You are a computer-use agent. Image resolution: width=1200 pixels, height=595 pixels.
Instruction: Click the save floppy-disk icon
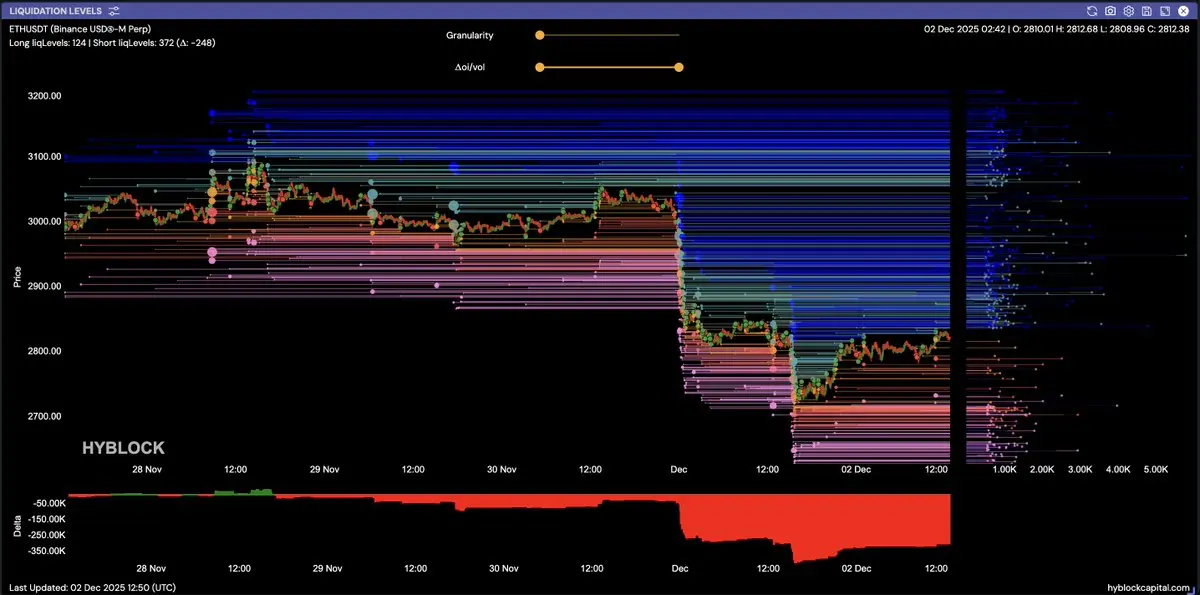click(x=1146, y=10)
